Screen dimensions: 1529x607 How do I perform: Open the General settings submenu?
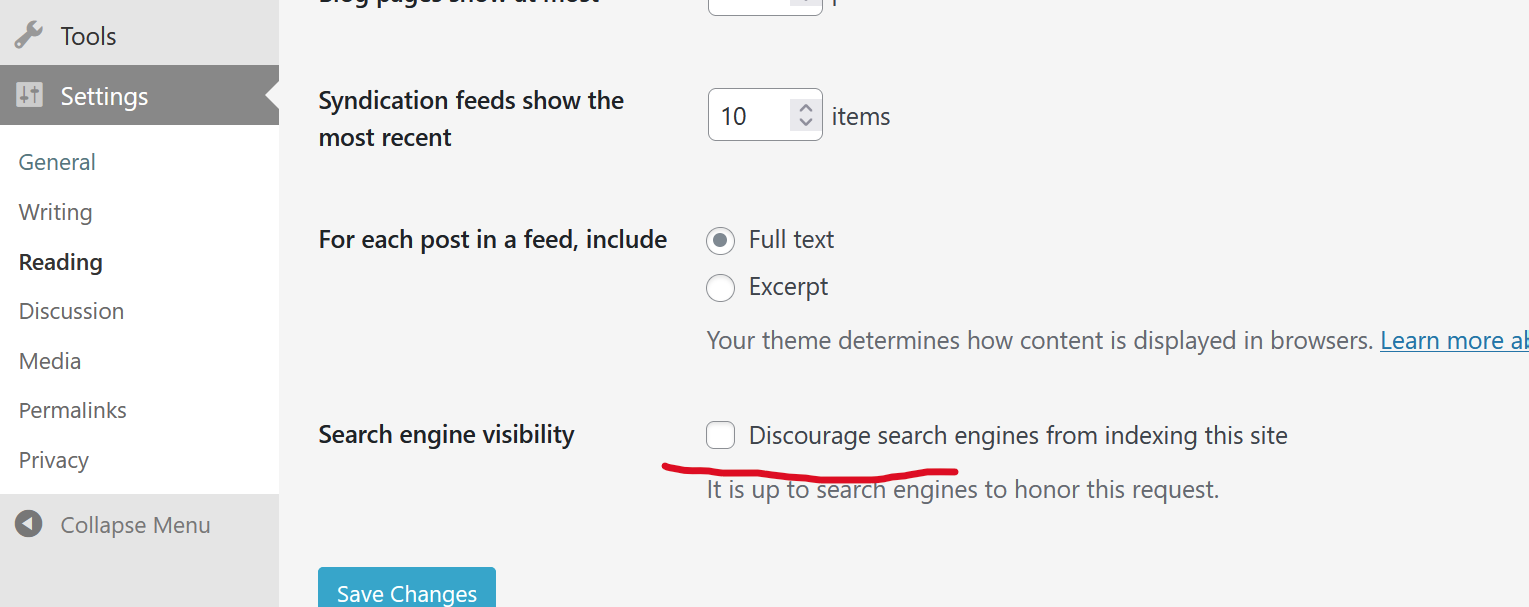pyautogui.click(x=57, y=162)
